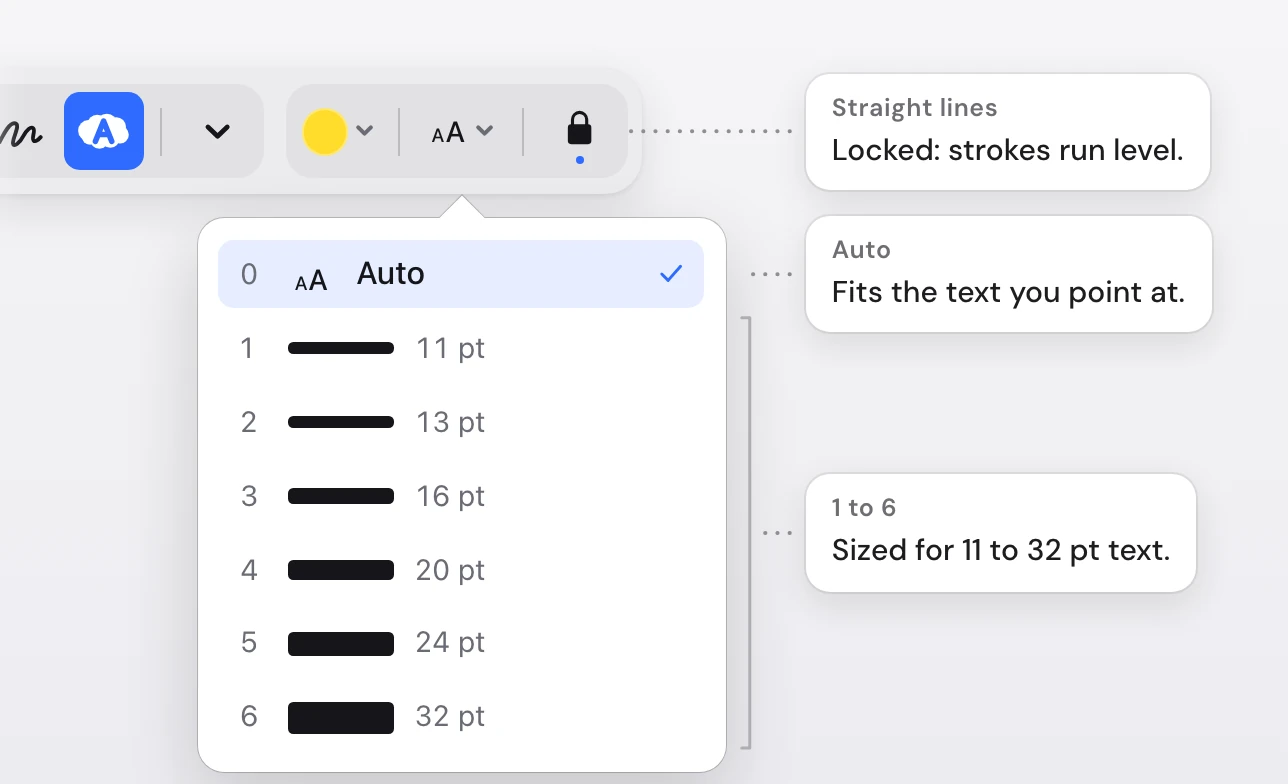Collapse the size menu via AA chevron

[x=485, y=131]
